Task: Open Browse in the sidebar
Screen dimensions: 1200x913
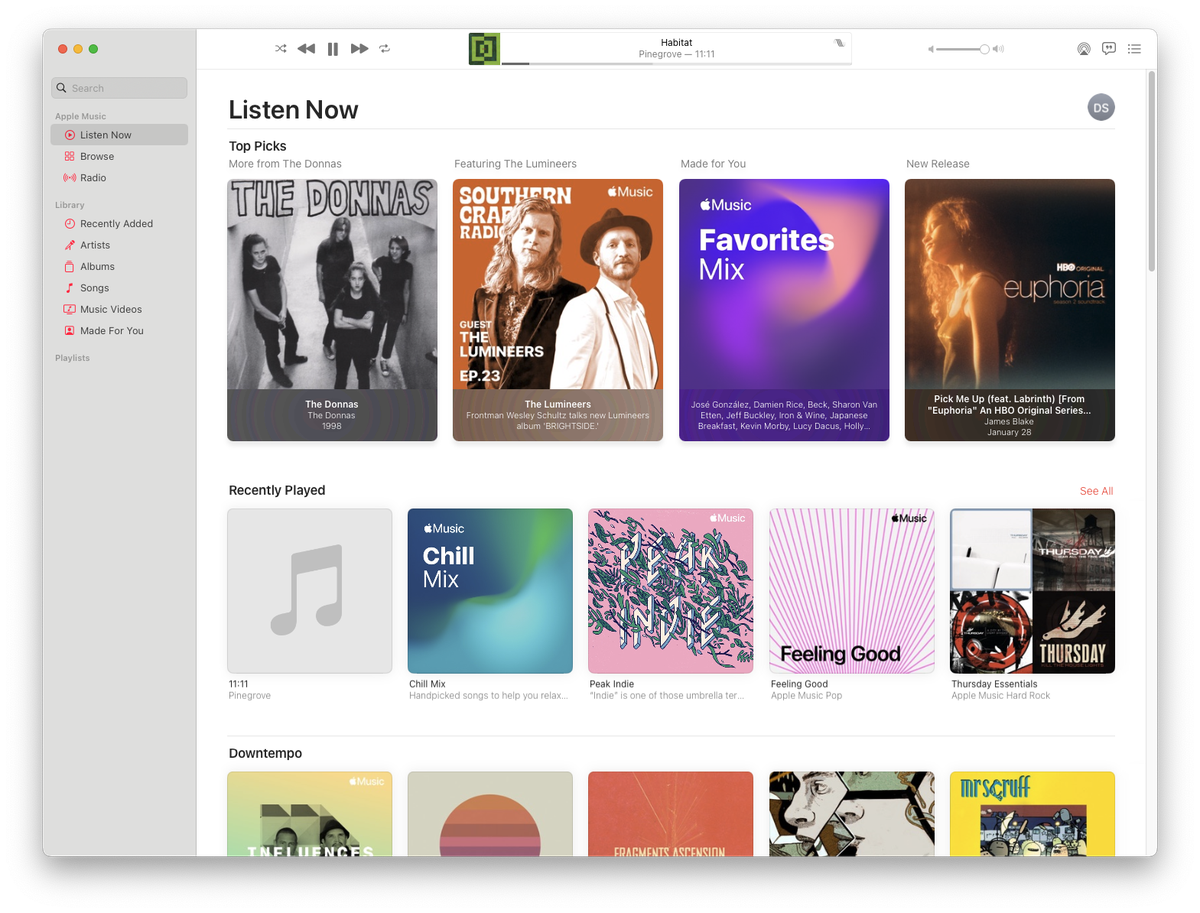Action: (119, 156)
